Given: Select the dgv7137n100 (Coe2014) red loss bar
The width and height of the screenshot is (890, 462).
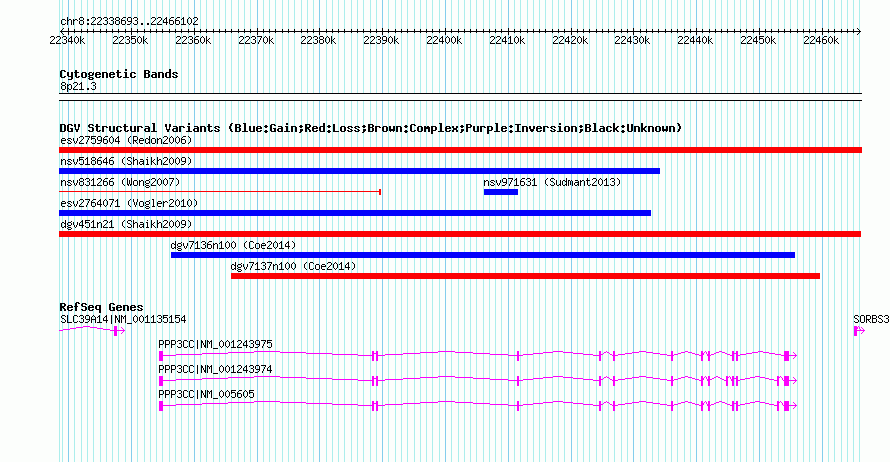Looking at the screenshot, I should 526,276.
